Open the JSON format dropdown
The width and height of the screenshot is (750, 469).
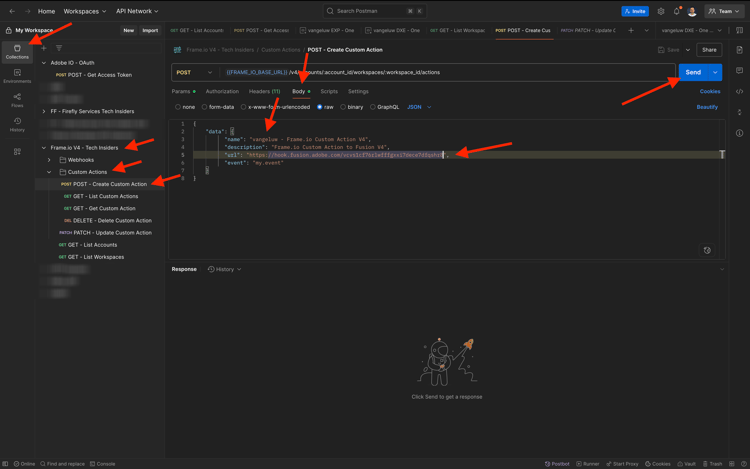click(419, 107)
